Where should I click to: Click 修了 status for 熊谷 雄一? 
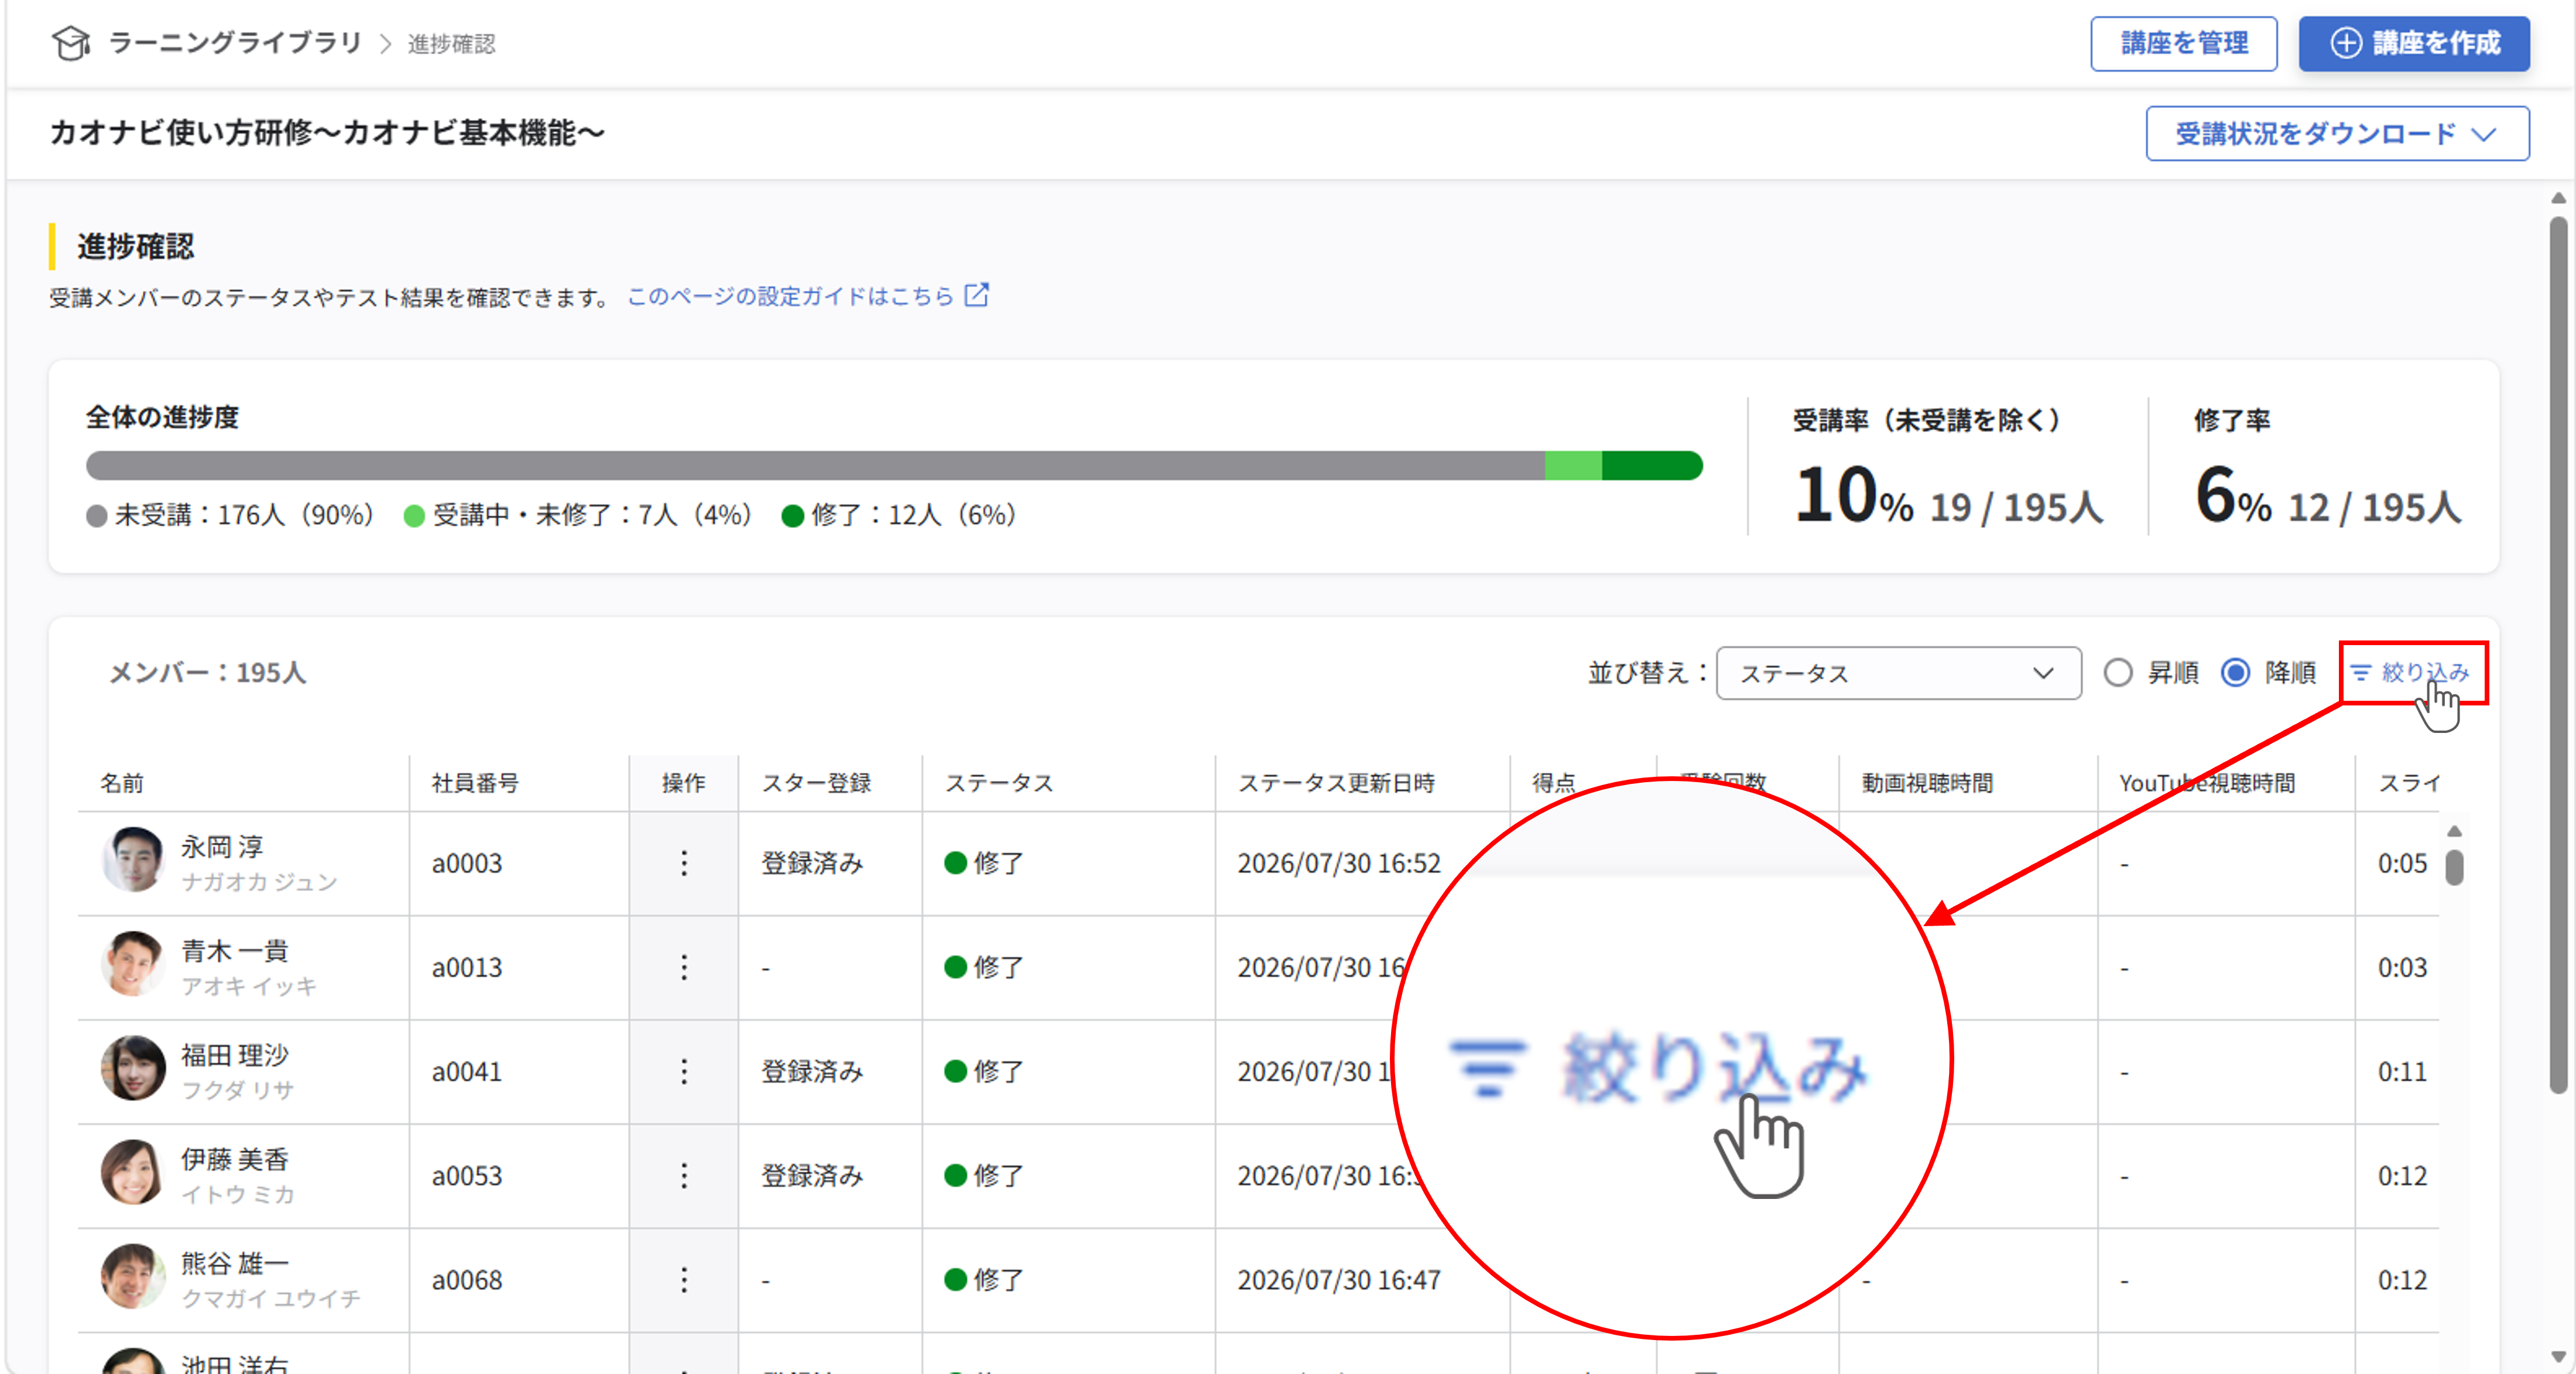point(984,1279)
